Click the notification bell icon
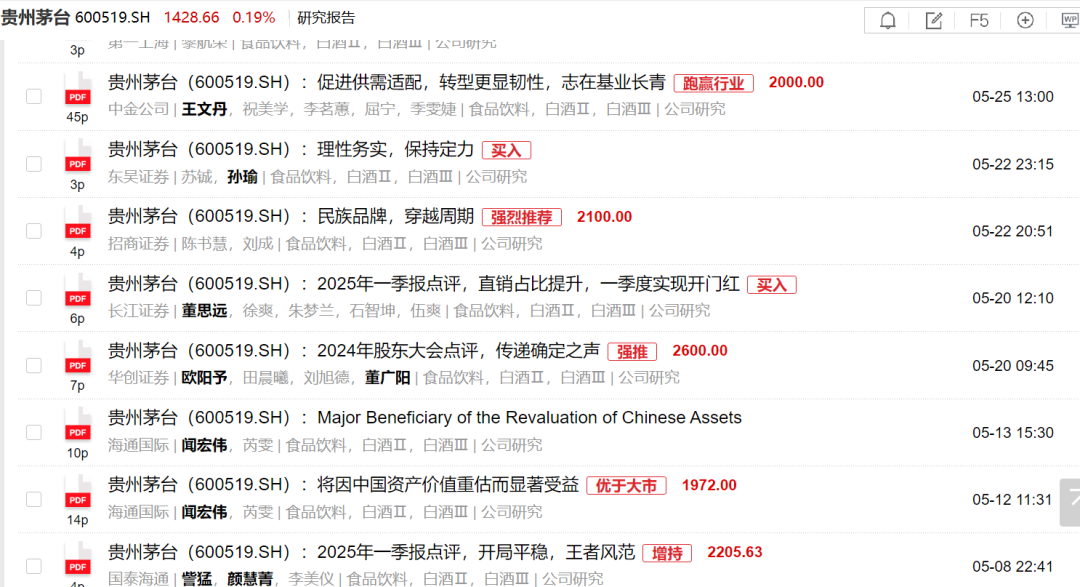This screenshot has width=1080, height=587. 888,20
